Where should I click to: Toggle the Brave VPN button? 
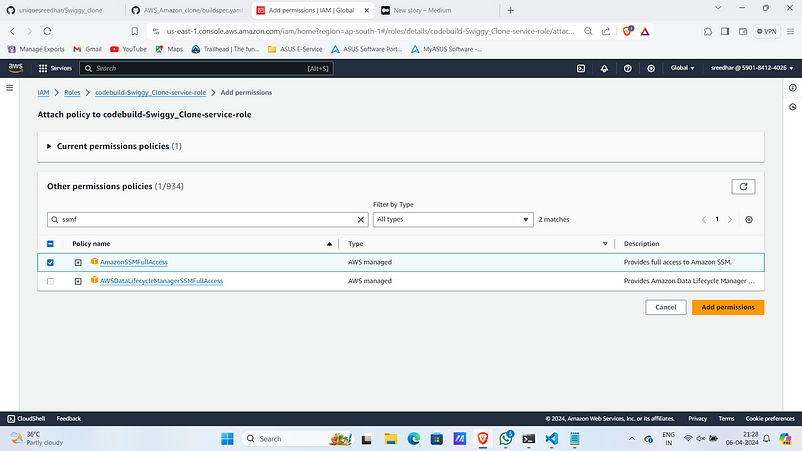pos(767,31)
